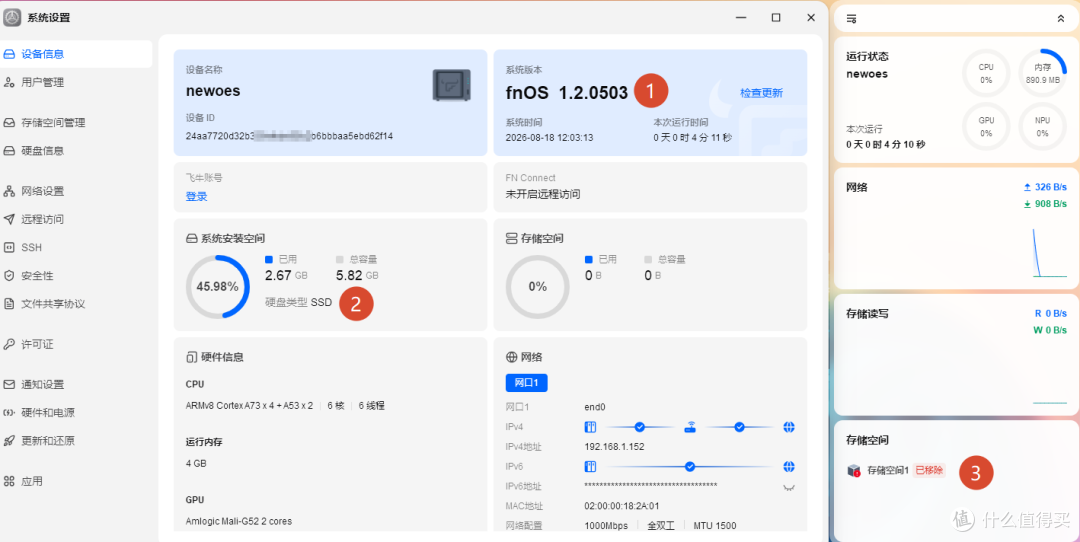Viewport: 1080px width, 542px height.
Task: Click the NPU usage gauge
Action: pyautogui.click(x=1042, y=126)
